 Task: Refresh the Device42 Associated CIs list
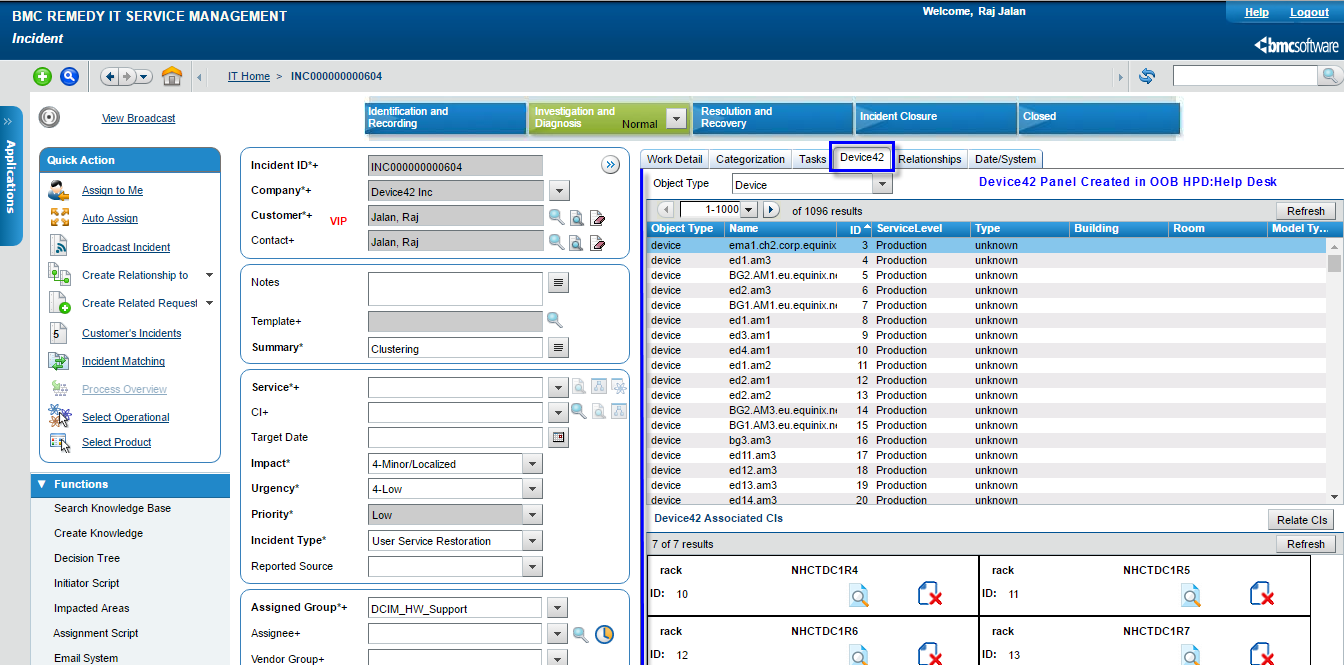click(x=1306, y=544)
